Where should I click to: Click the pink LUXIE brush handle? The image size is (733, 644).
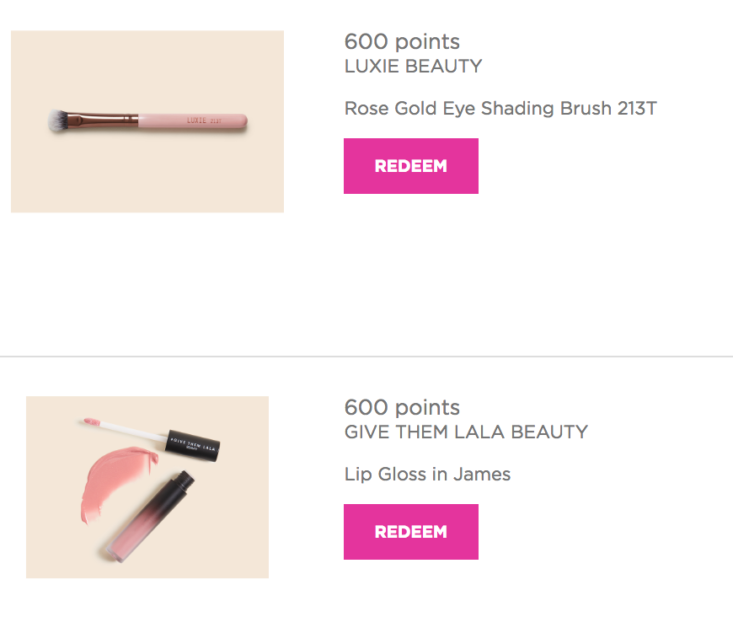click(x=193, y=121)
